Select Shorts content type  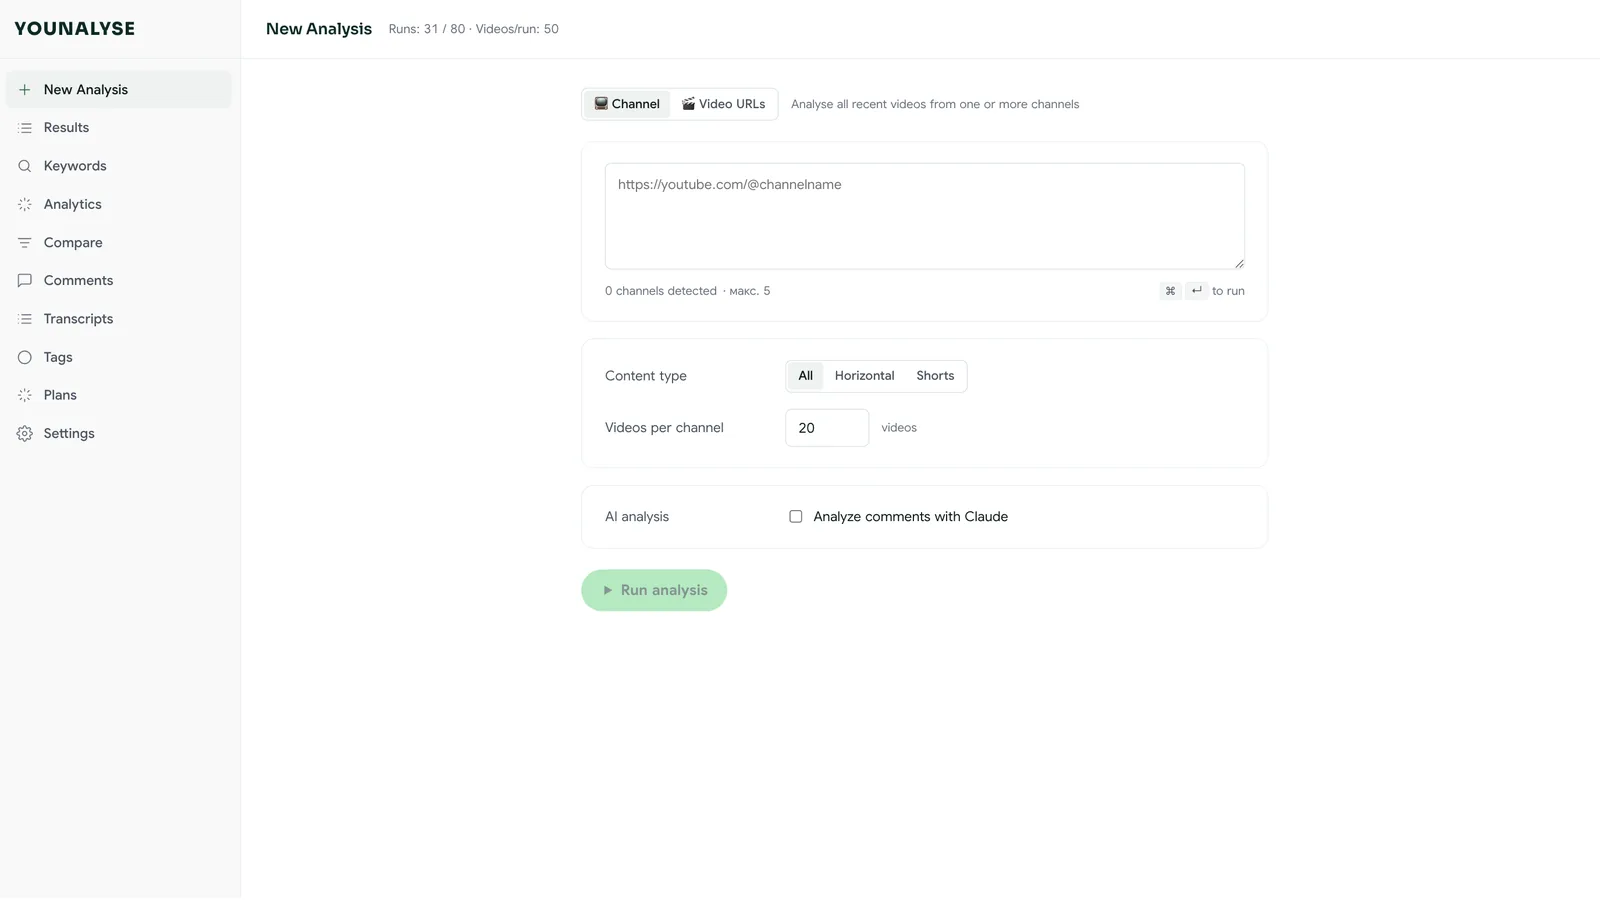click(x=935, y=376)
